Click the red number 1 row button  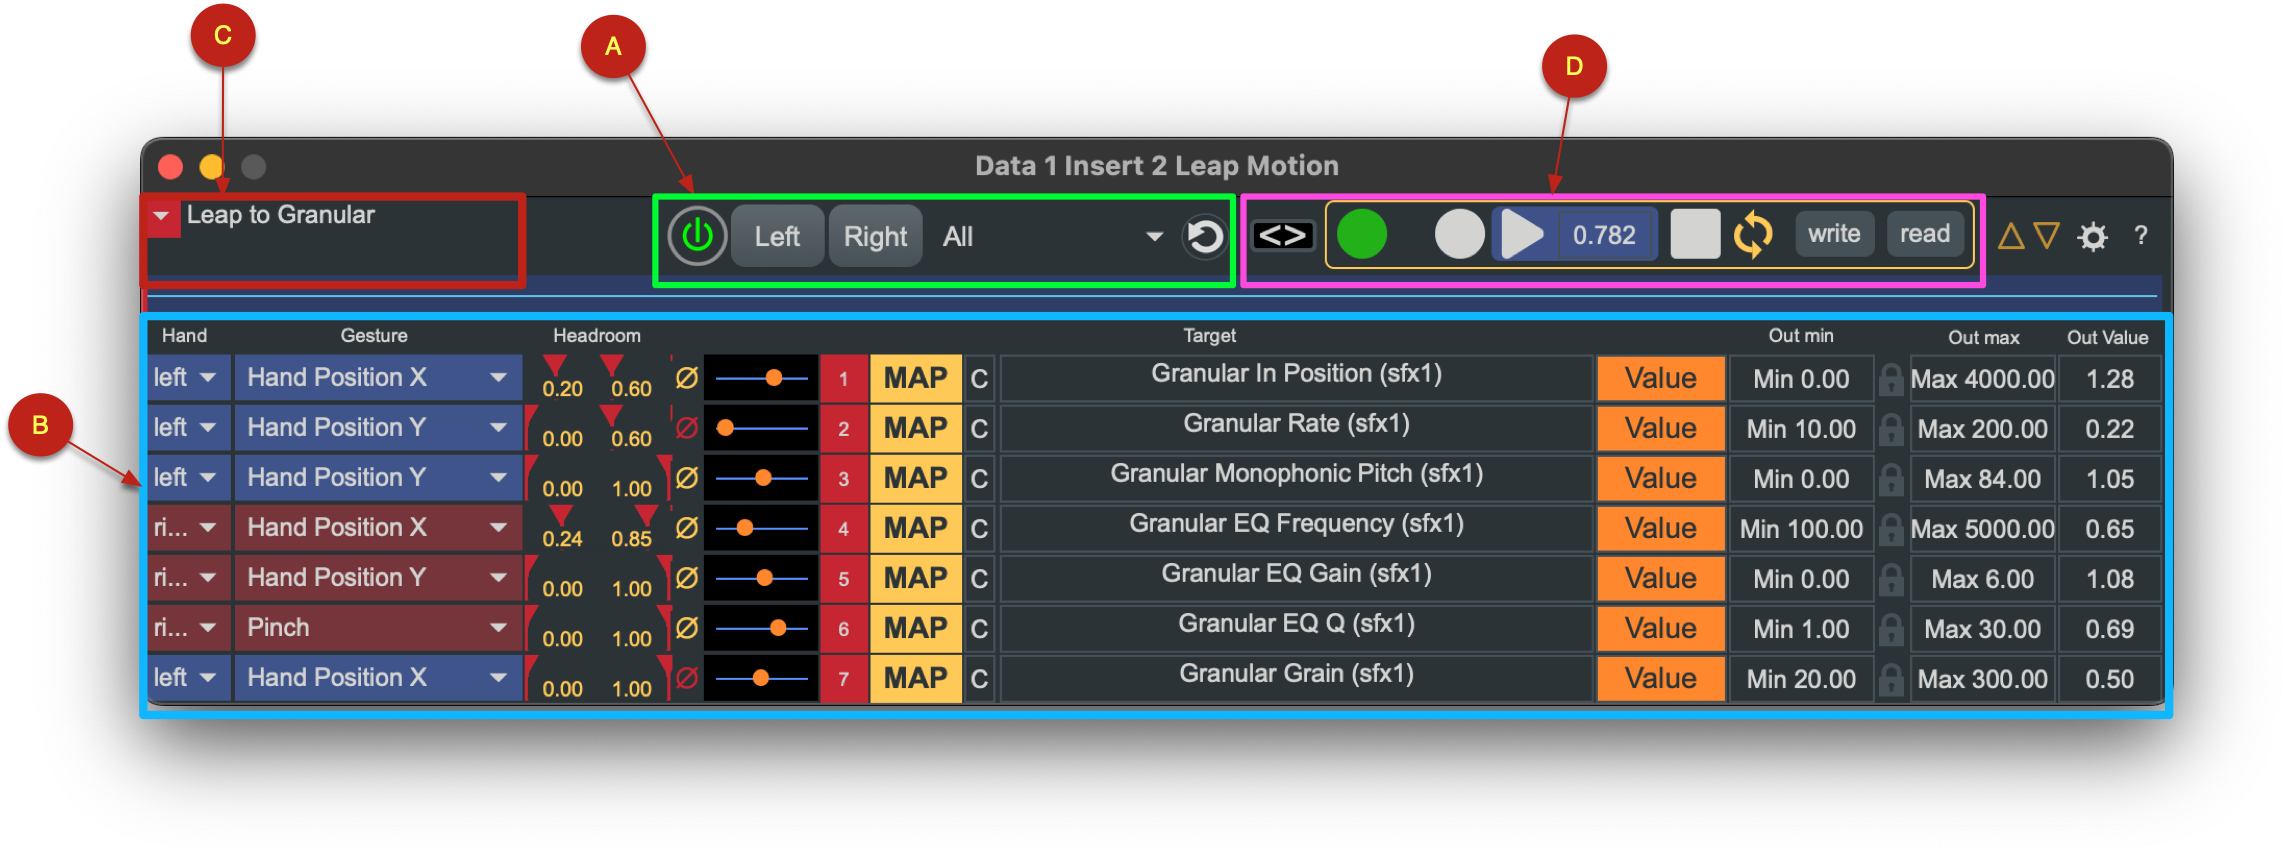pyautogui.click(x=844, y=379)
